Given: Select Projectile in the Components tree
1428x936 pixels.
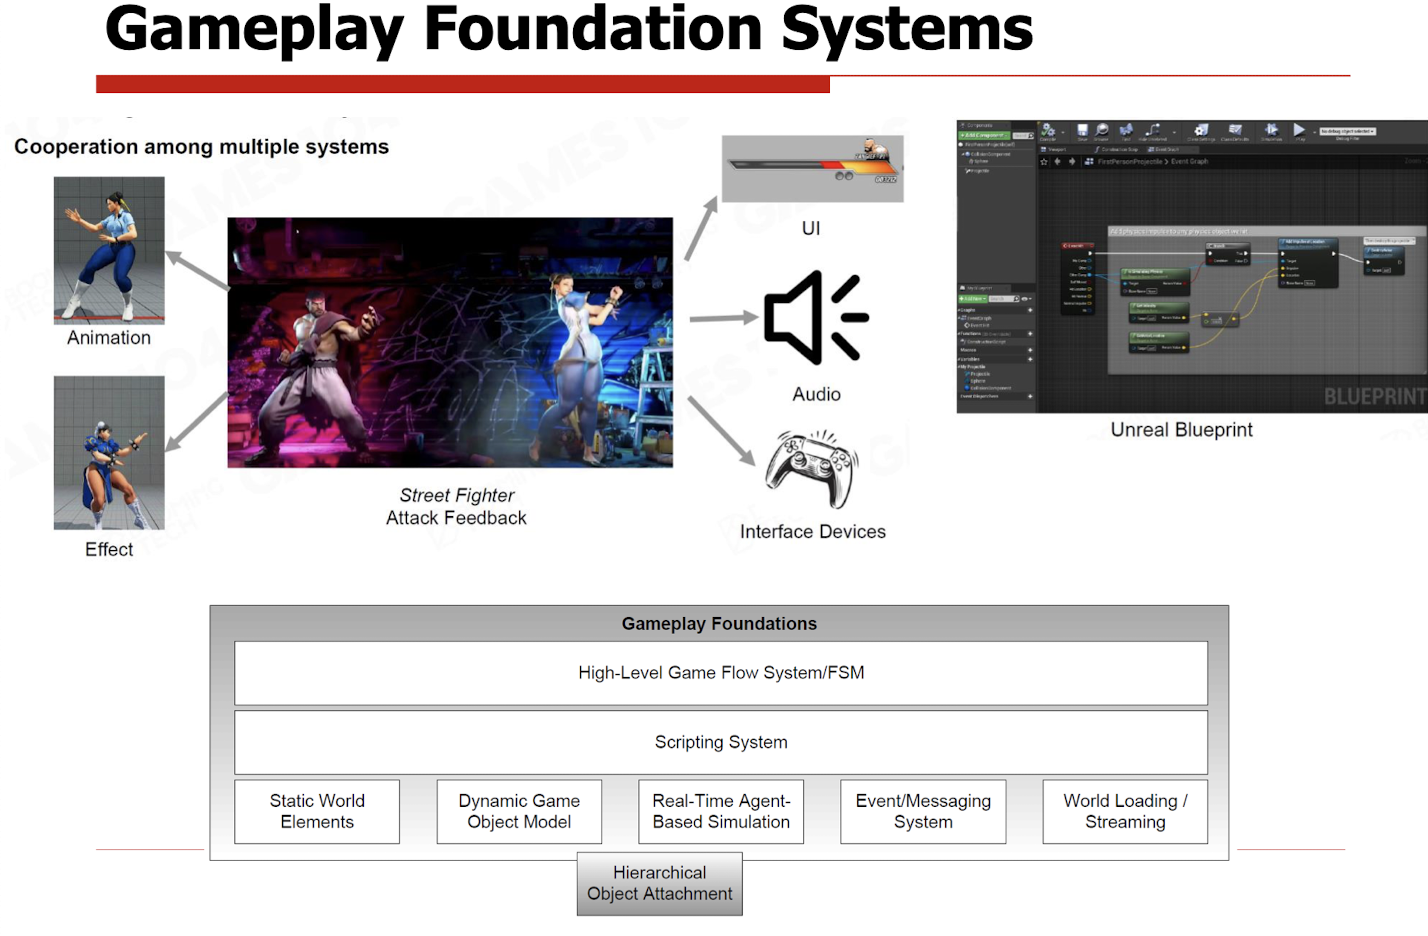Looking at the screenshot, I should pyautogui.click(x=978, y=171).
